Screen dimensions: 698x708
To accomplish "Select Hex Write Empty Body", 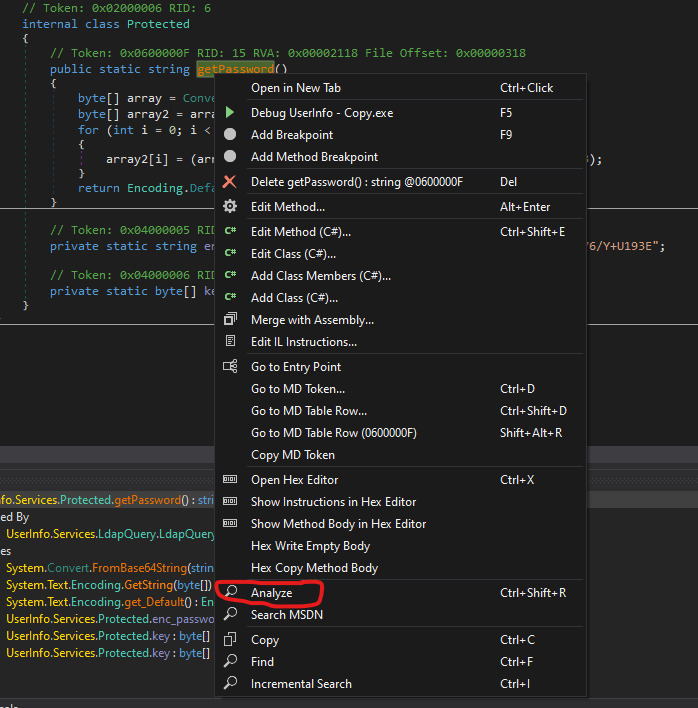I will click(310, 546).
